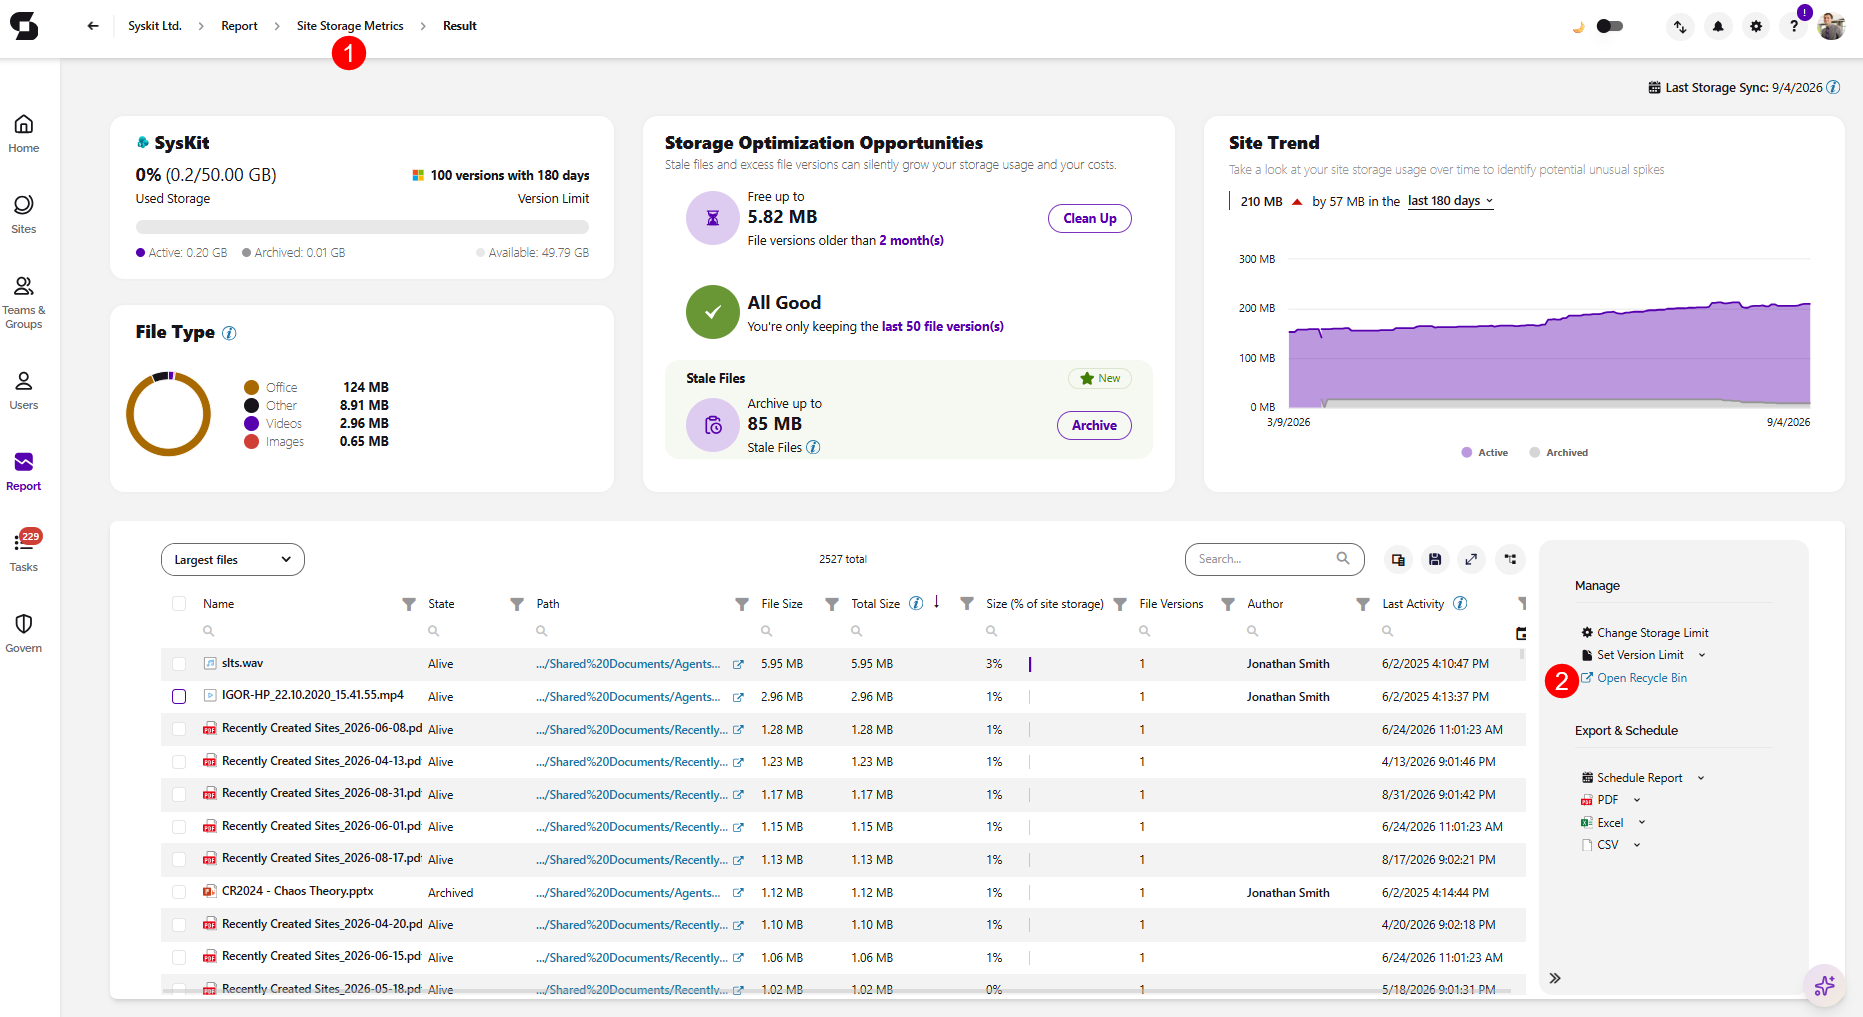
Task: Check the select-all checkbox in header
Action: pyautogui.click(x=179, y=603)
